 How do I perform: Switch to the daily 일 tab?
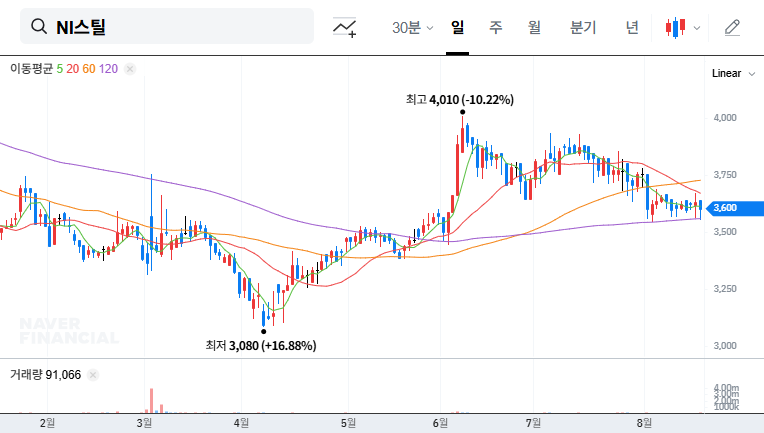coord(457,27)
